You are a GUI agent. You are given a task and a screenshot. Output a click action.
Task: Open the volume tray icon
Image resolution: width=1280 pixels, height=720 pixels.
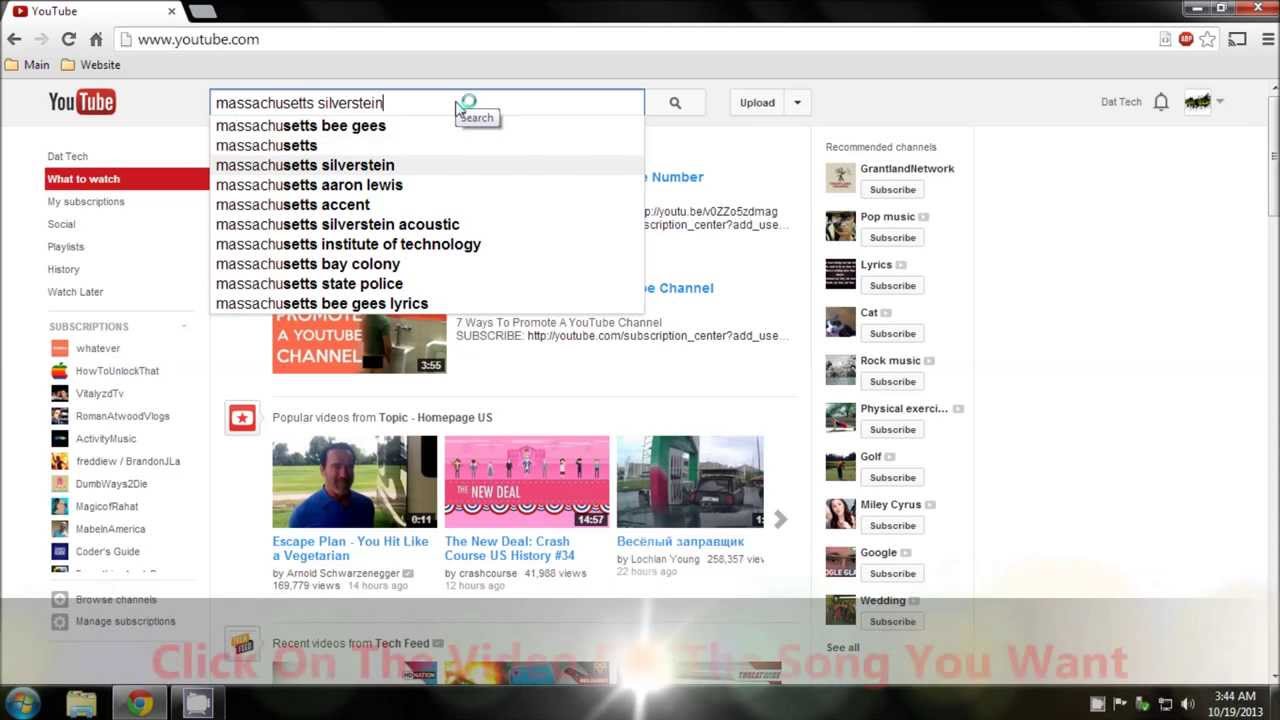pyautogui.click(x=1187, y=704)
